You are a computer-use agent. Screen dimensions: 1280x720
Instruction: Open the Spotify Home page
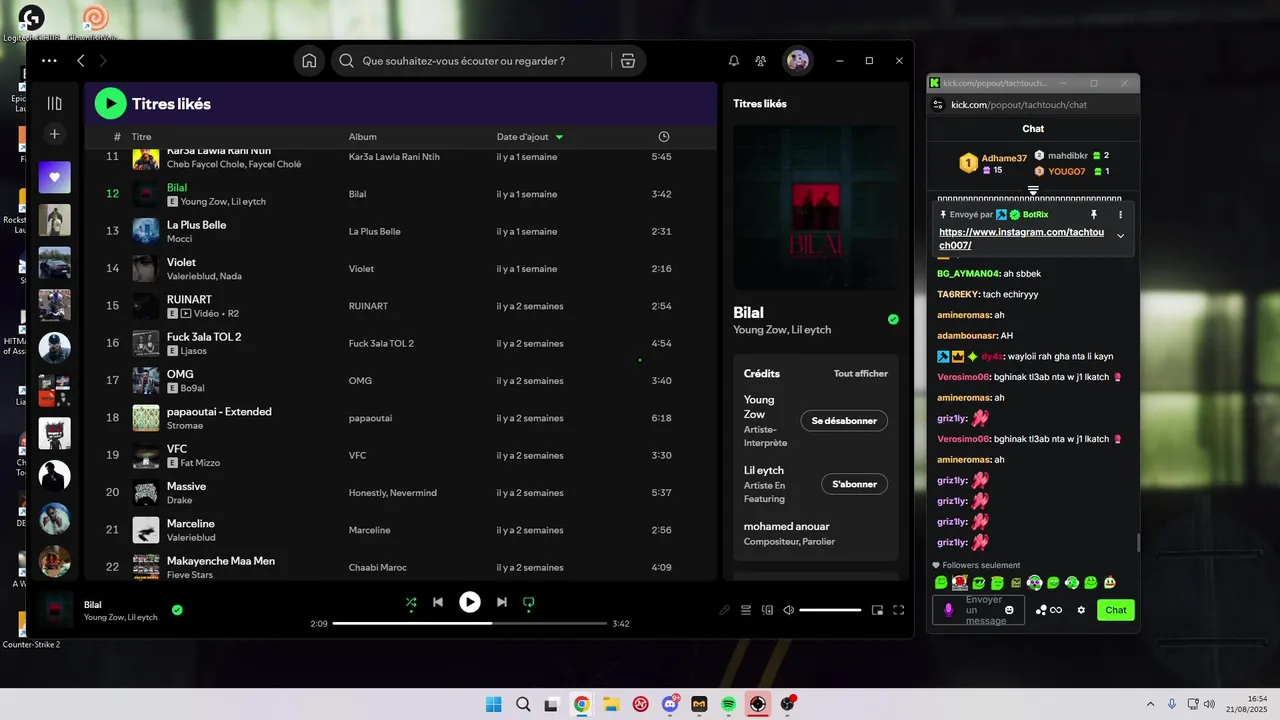pos(309,61)
